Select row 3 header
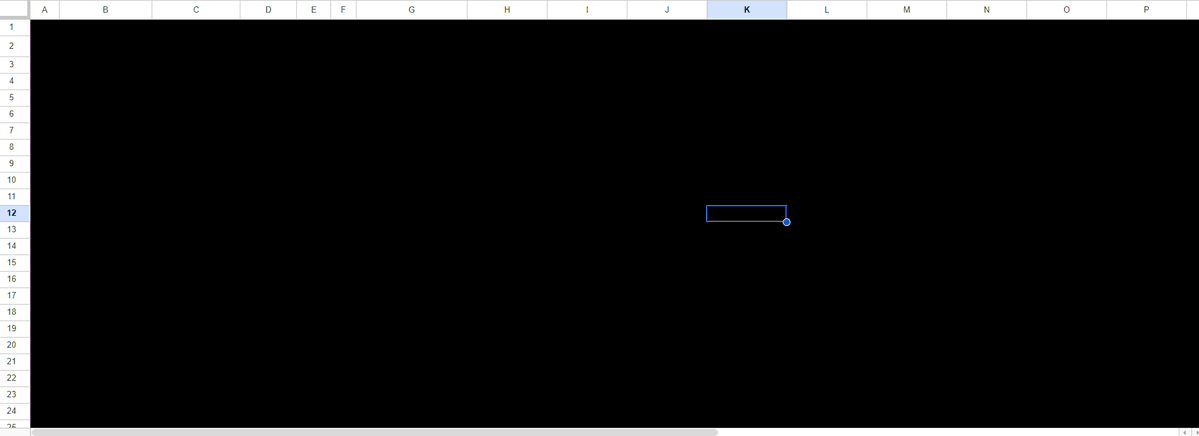Viewport: 1199px width, 436px height. tap(15, 64)
